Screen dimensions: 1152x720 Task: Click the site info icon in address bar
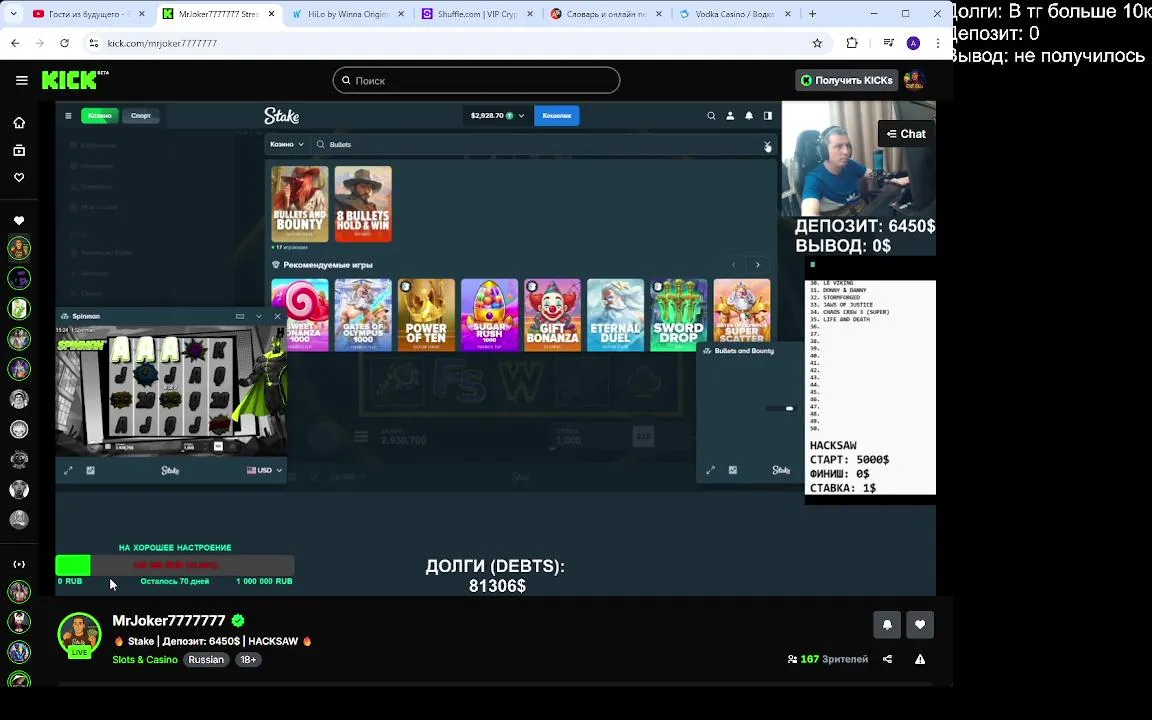click(93, 43)
